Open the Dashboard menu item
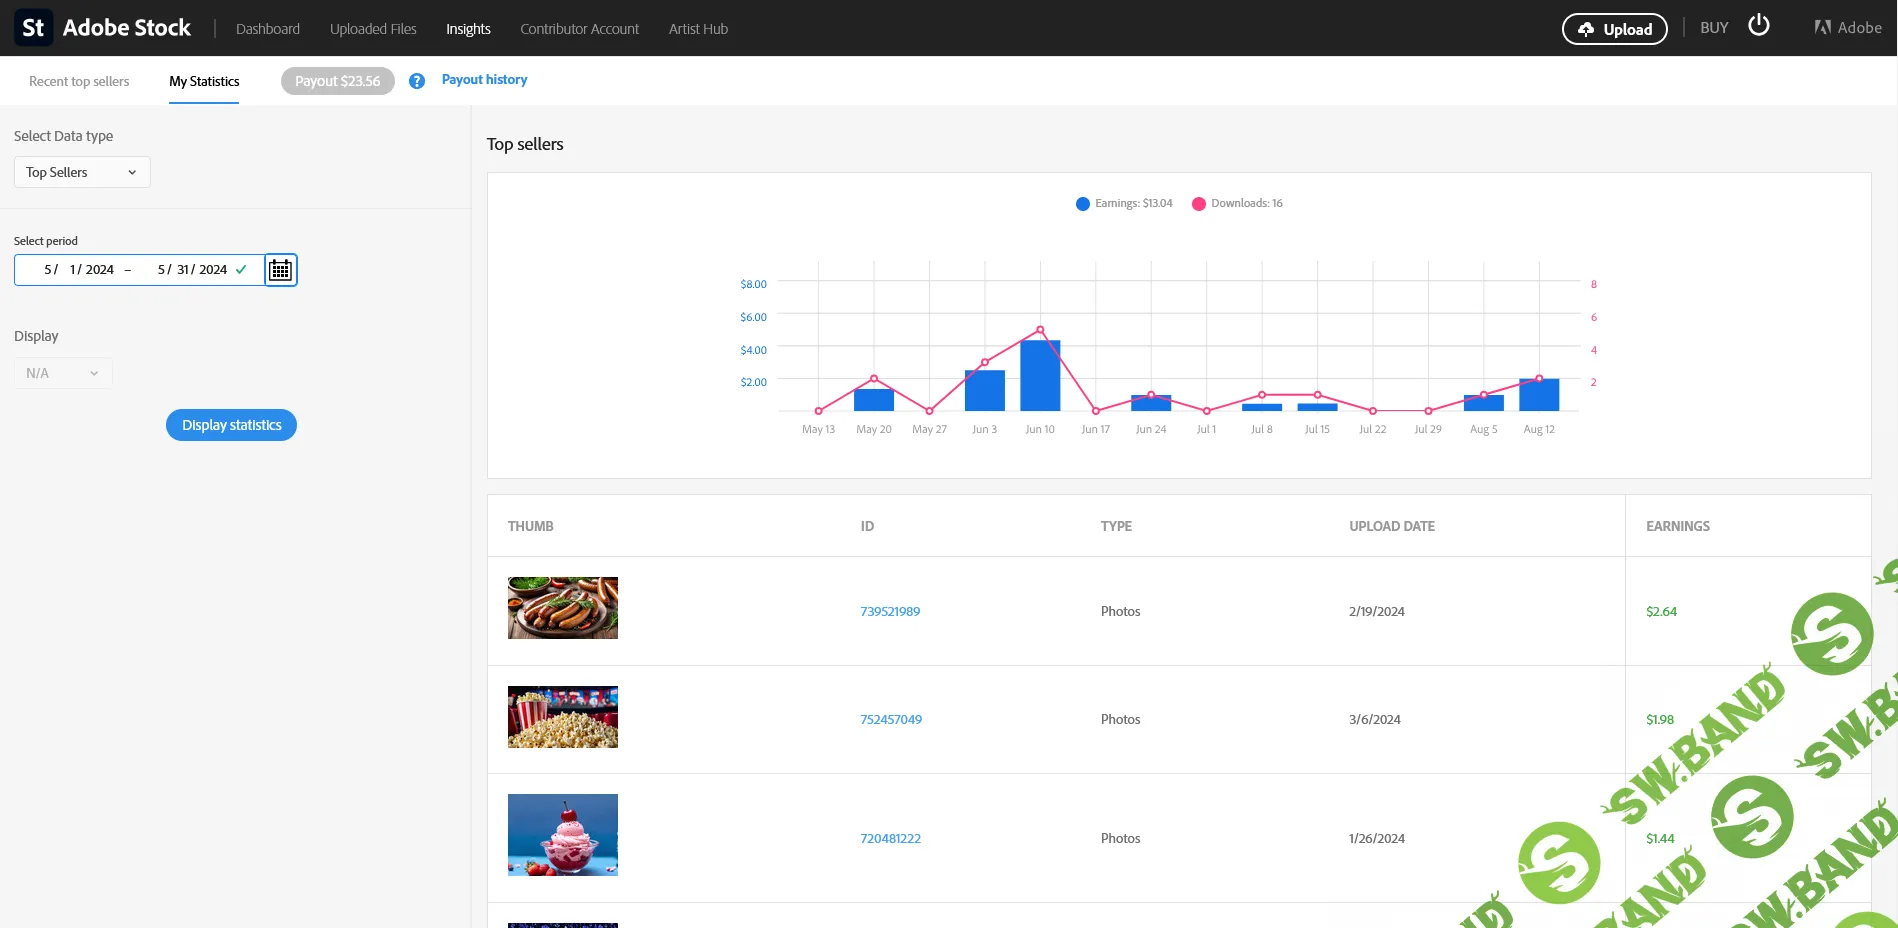Viewport: 1898px width, 928px height. coord(267,29)
